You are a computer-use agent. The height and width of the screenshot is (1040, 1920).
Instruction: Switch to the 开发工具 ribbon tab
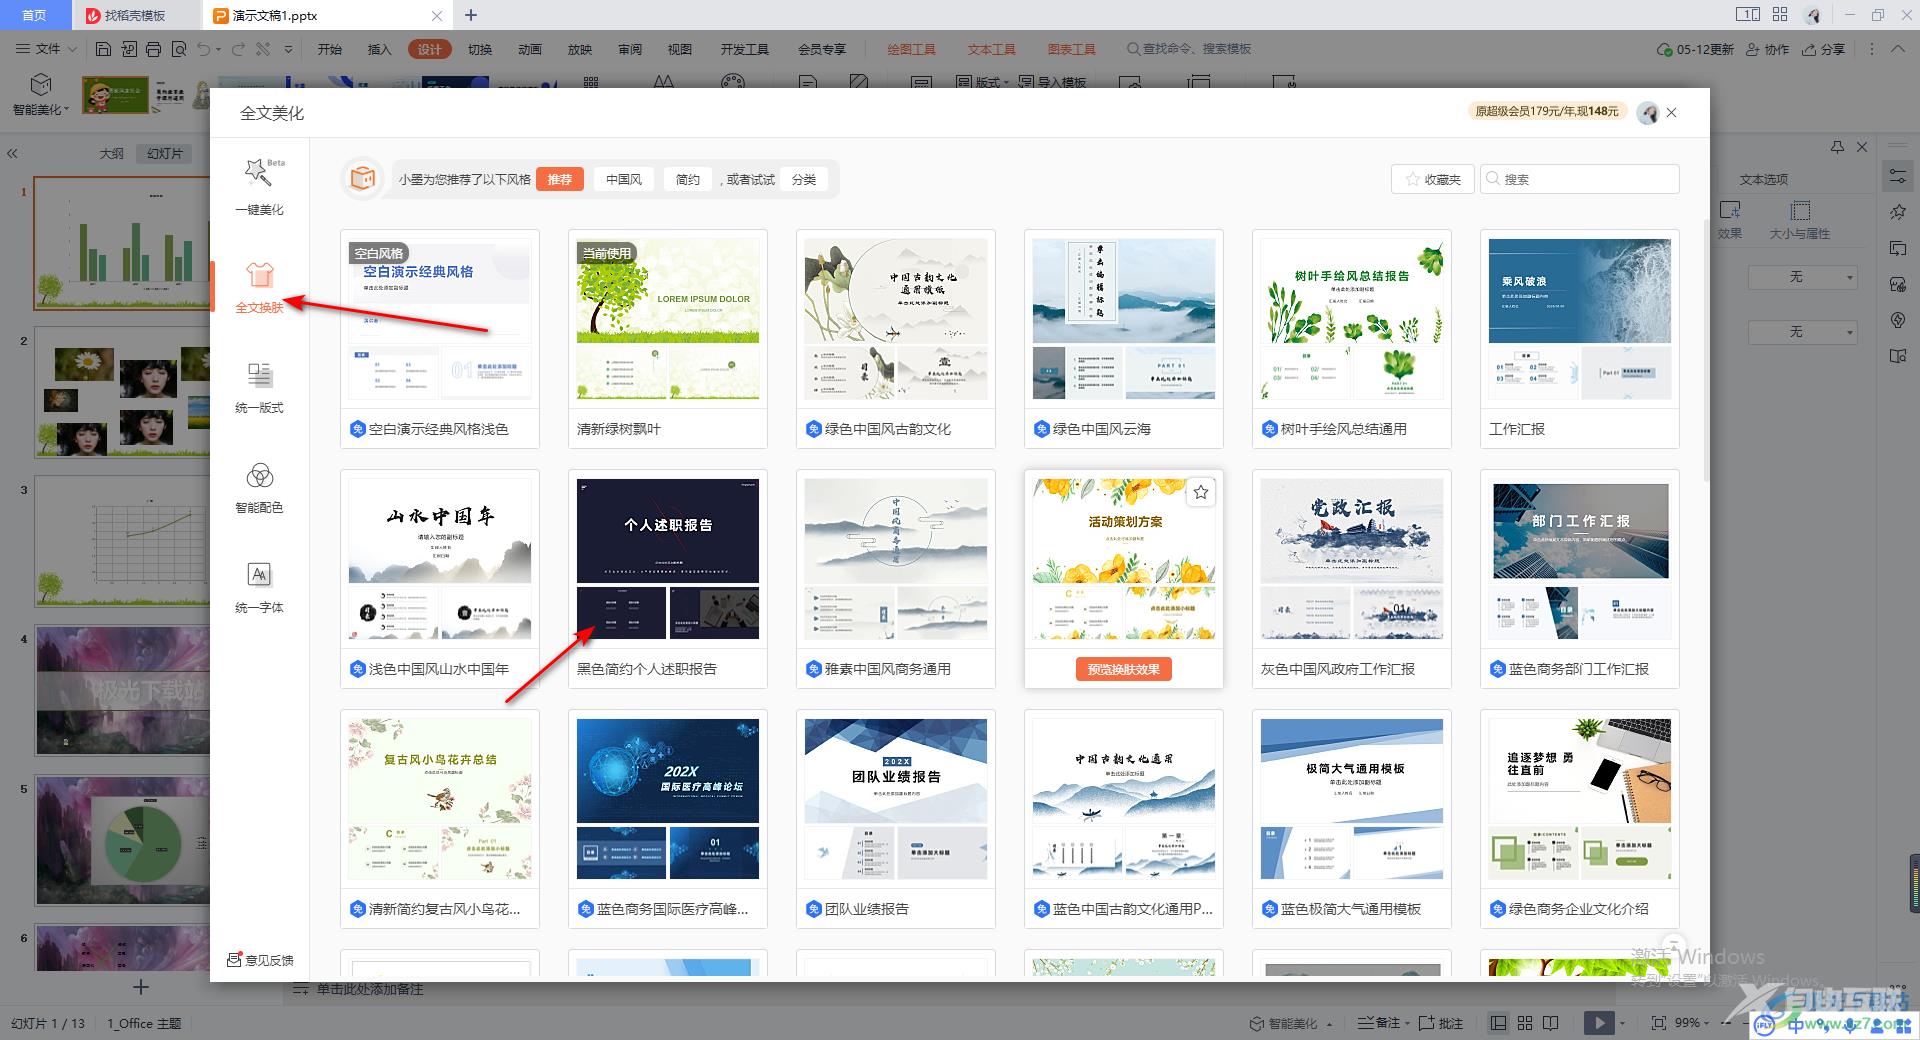(745, 49)
